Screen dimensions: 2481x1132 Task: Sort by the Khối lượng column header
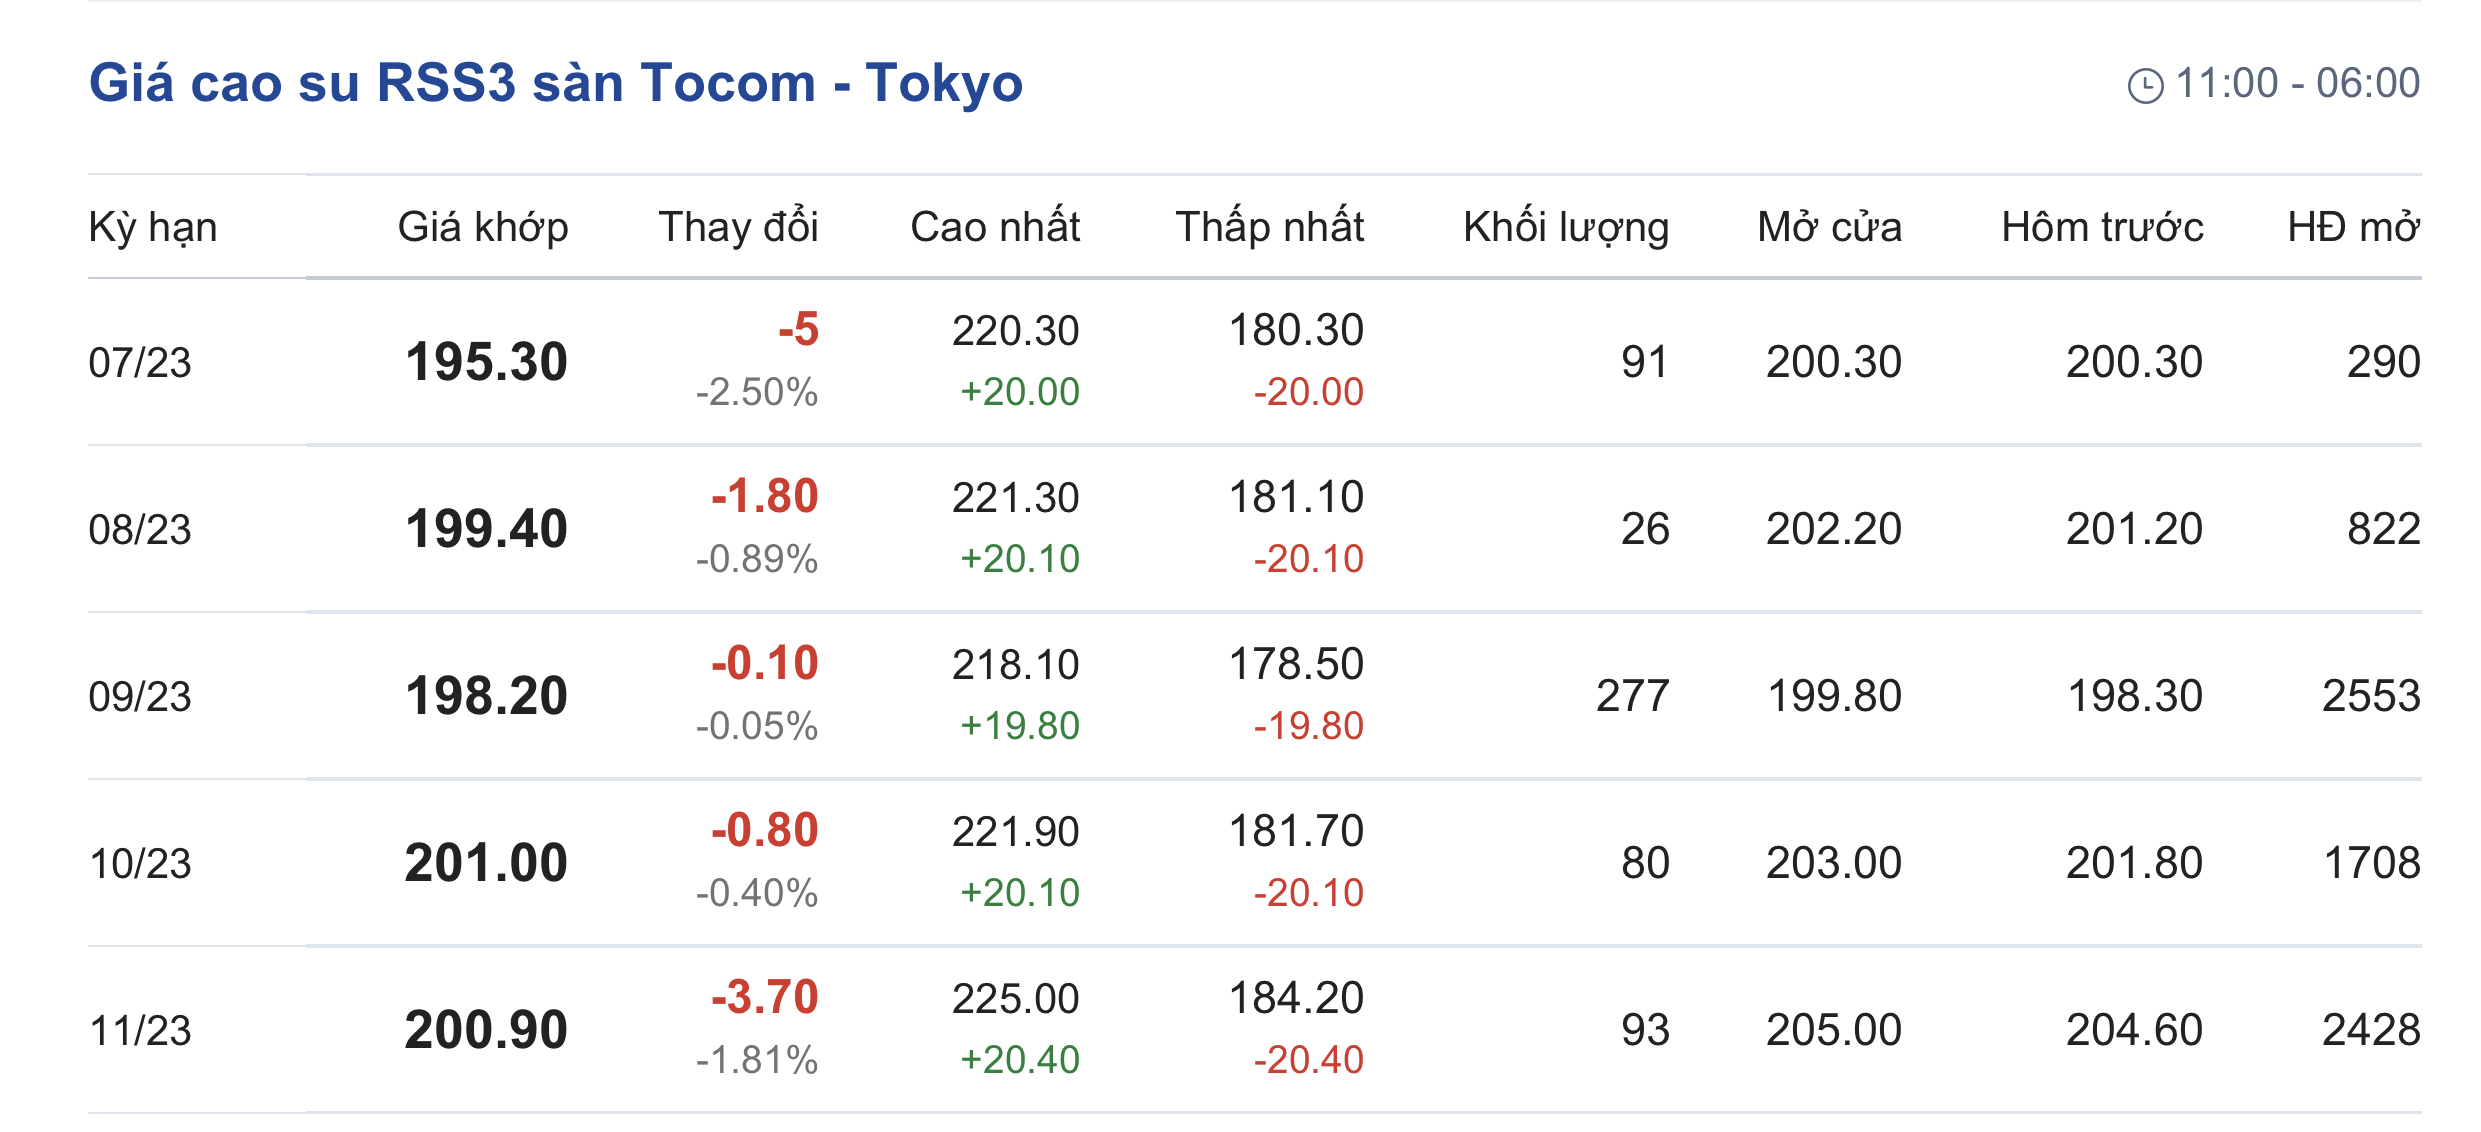(x=1566, y=227)
